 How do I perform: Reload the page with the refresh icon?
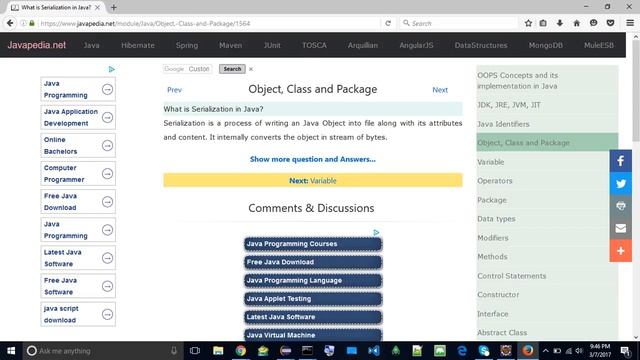point(388,23)
